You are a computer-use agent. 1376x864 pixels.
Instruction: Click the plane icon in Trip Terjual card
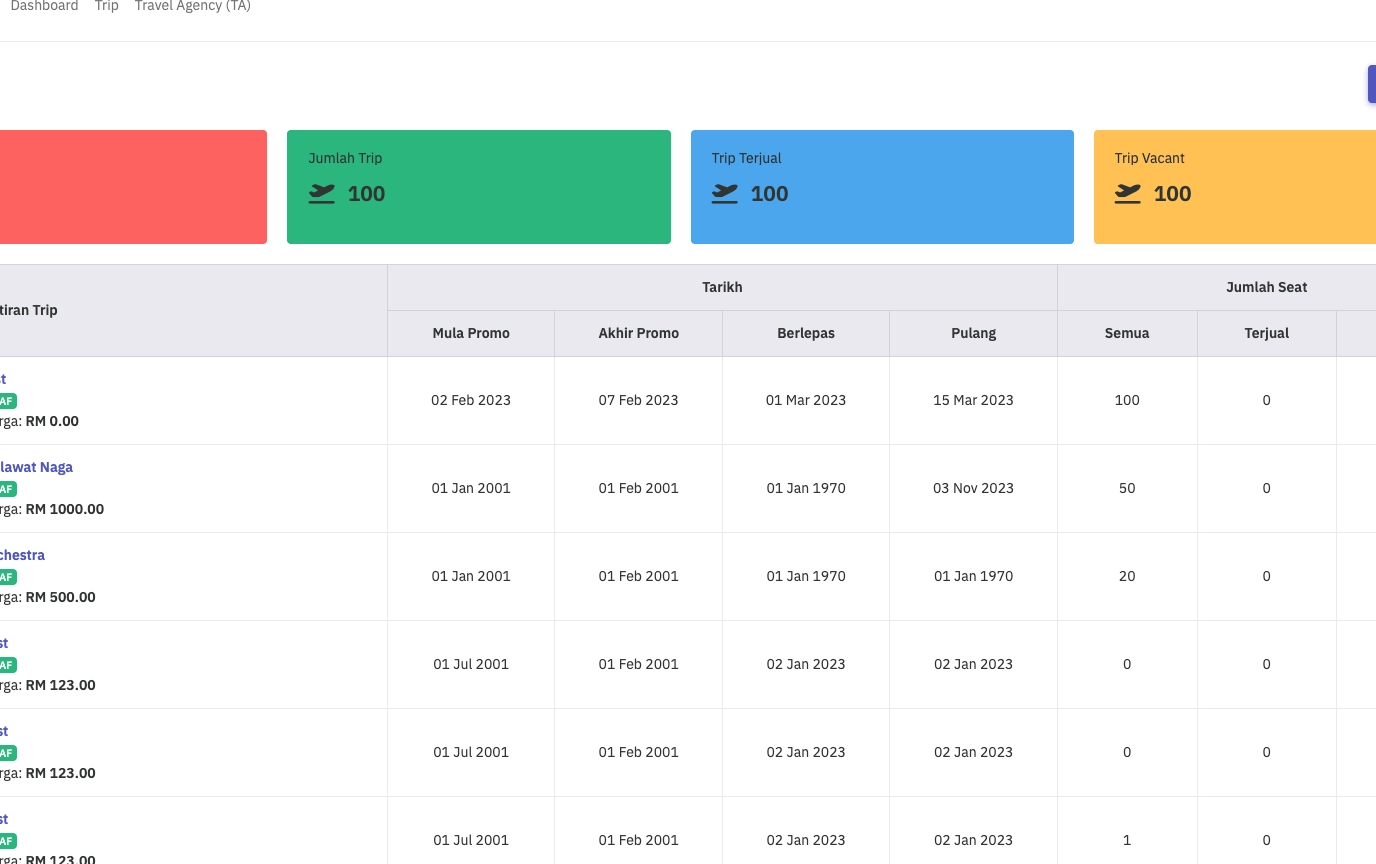coord(725,194)
